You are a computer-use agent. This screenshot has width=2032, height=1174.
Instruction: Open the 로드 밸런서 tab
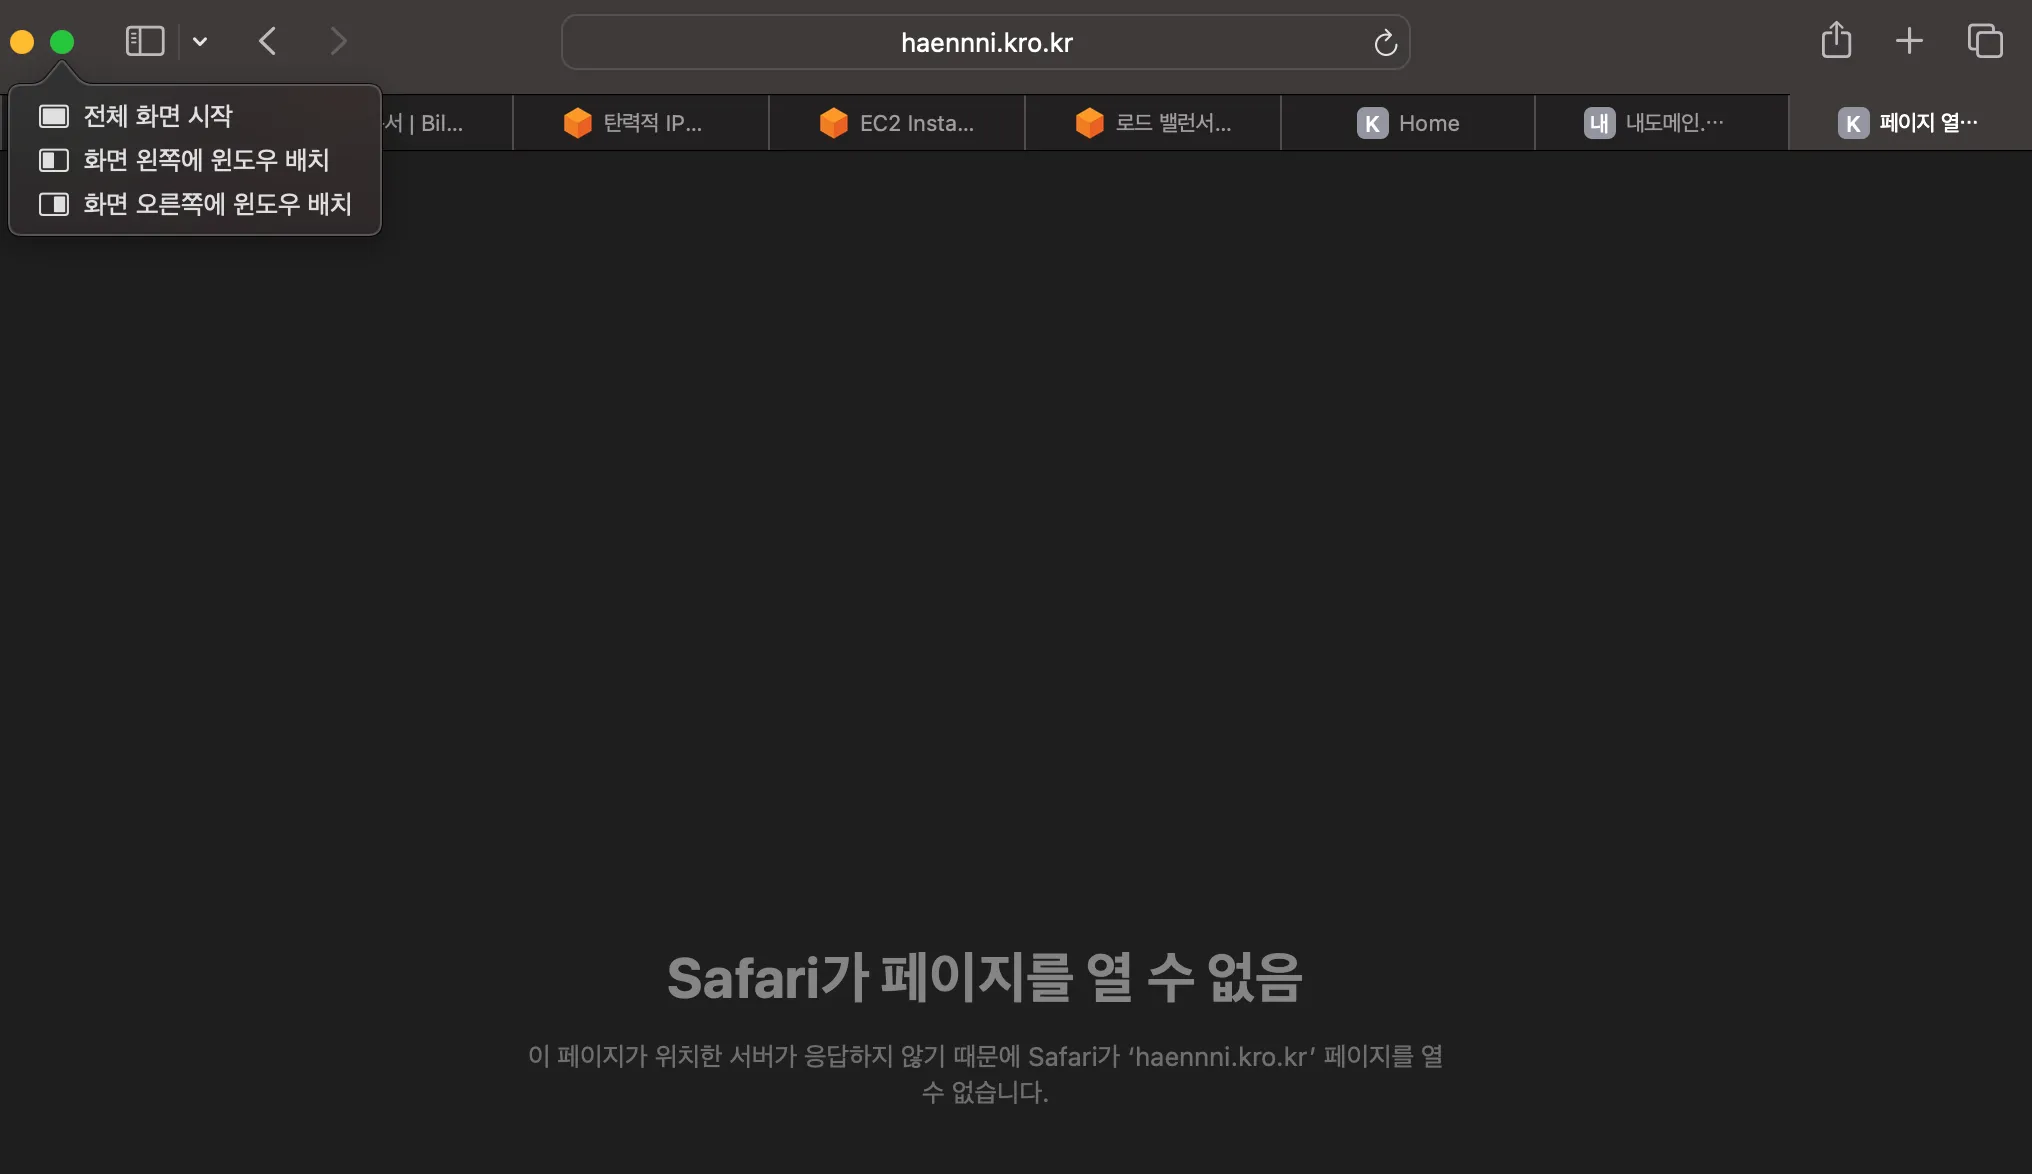click(x=1153, y=123)
